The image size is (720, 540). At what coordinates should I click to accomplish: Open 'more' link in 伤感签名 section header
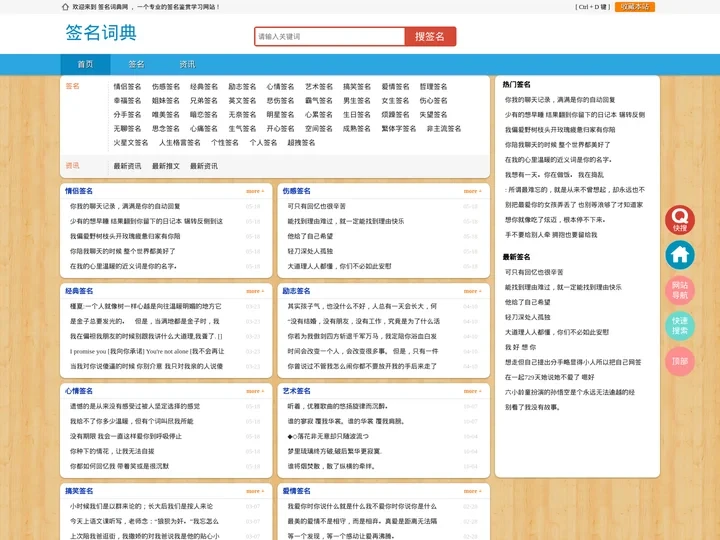[x=472, y=191]
